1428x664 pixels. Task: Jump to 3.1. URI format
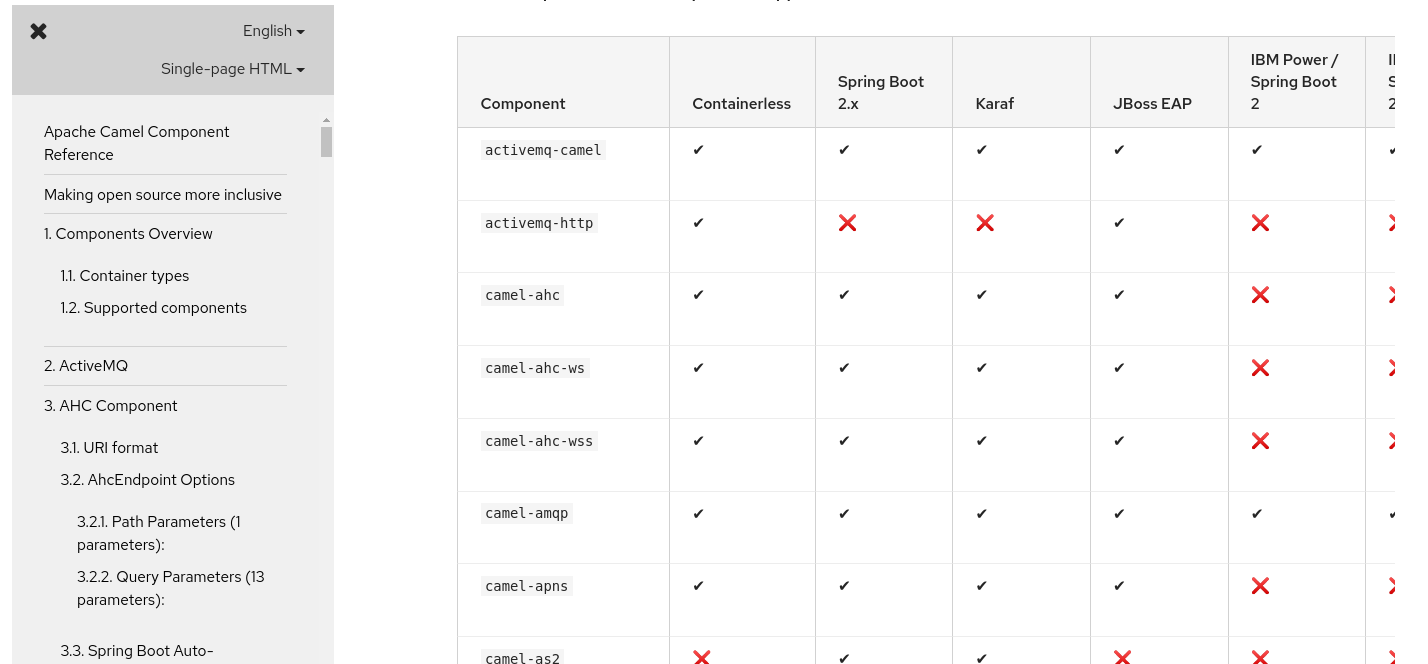[x=109, y=448]
